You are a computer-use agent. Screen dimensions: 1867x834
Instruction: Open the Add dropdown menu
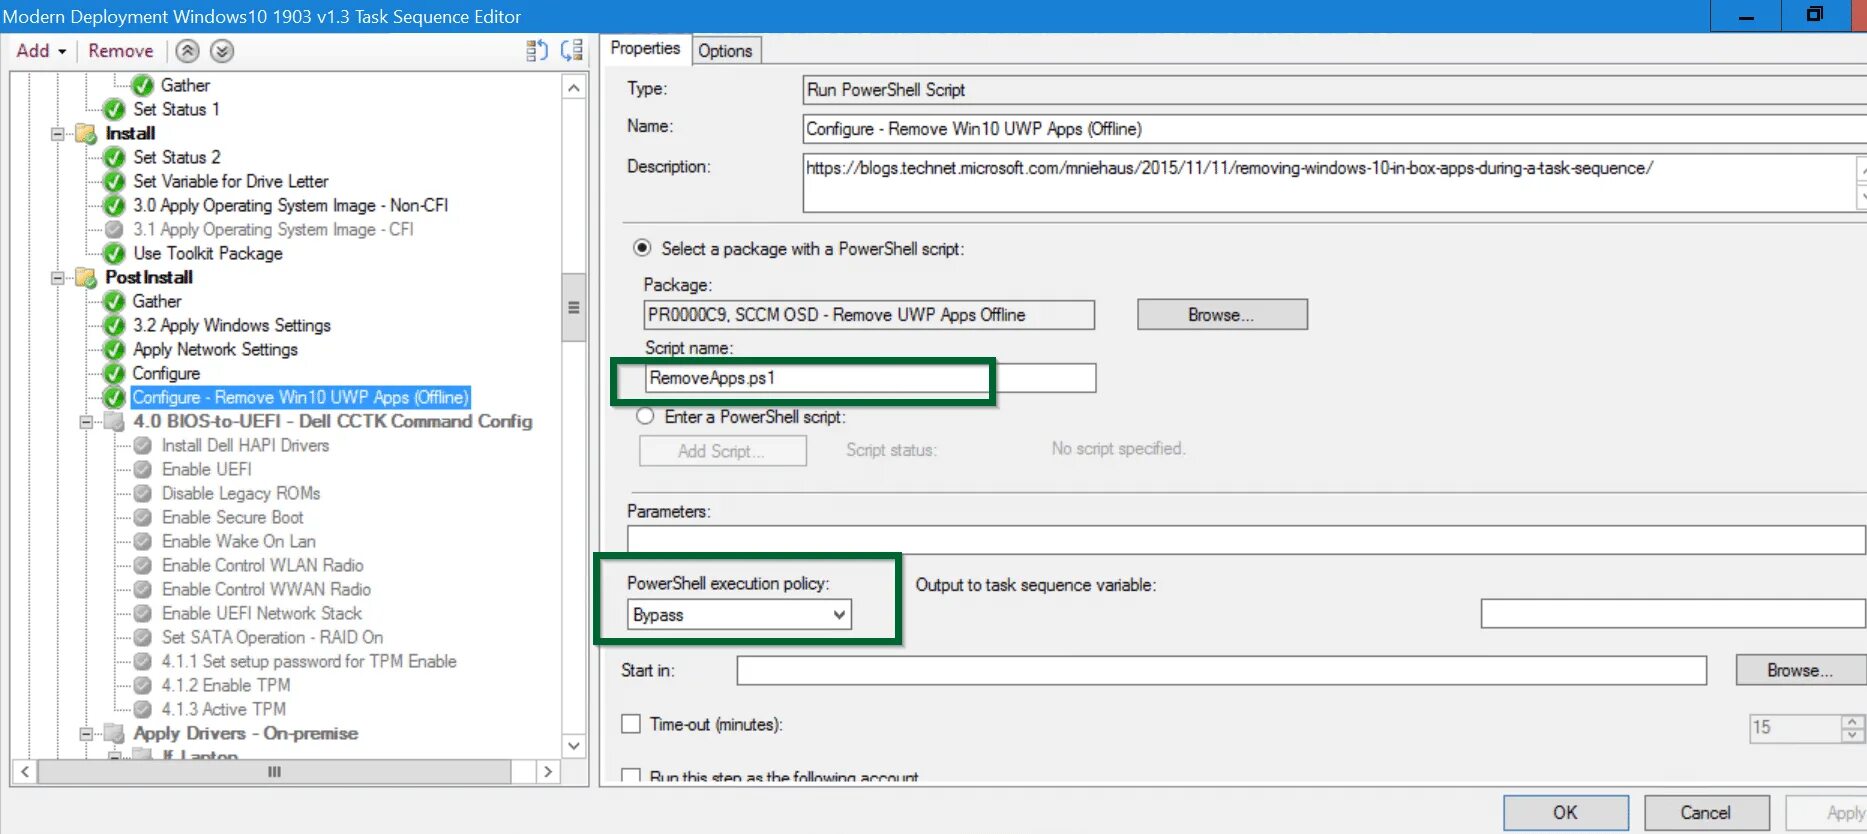coord(41,51)
